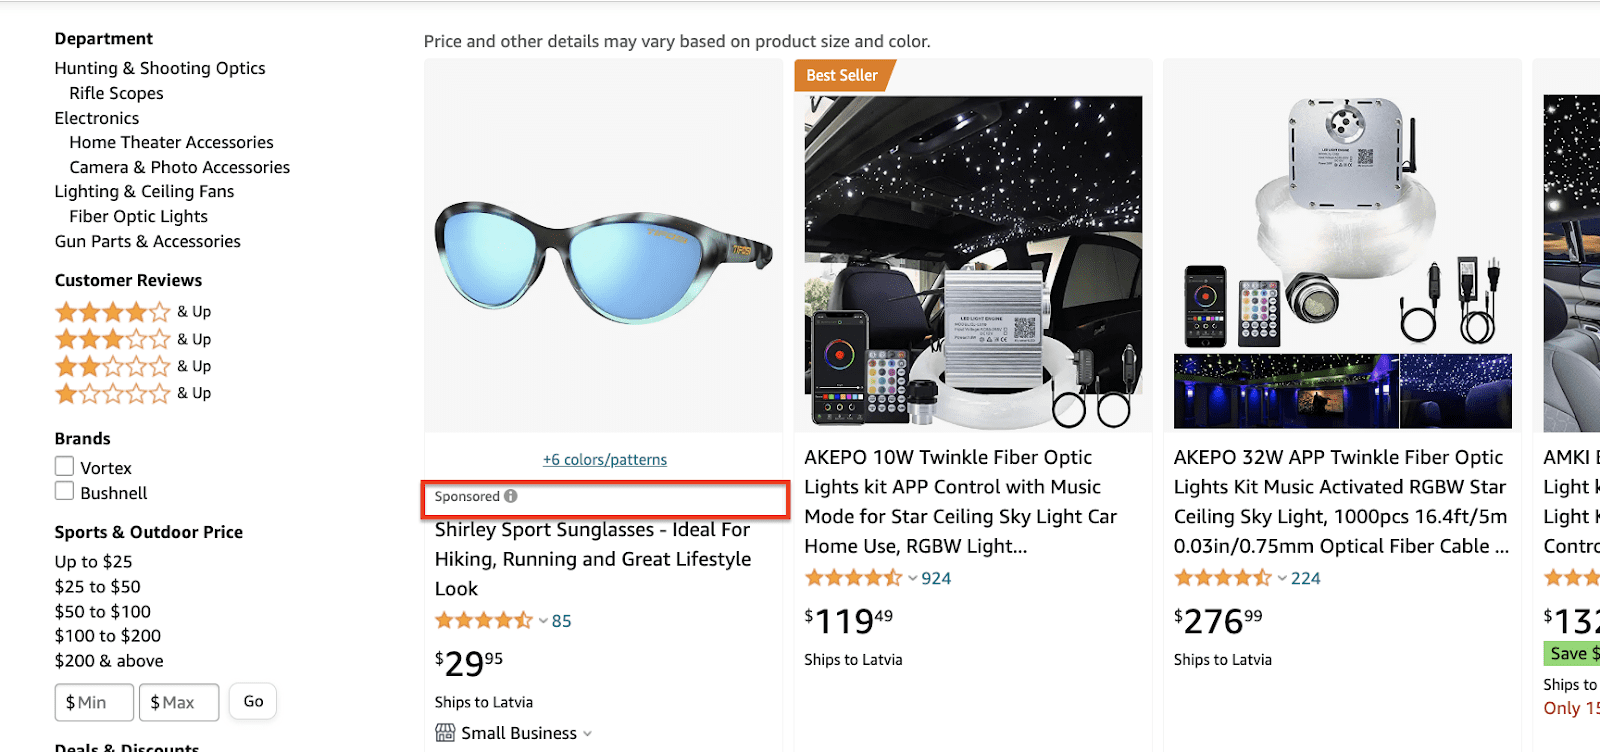Image resolution: width=1600 pixels, height=752 pixels.
Task: Check the Bushnell brand checkbox
Action: click(64, 491)
